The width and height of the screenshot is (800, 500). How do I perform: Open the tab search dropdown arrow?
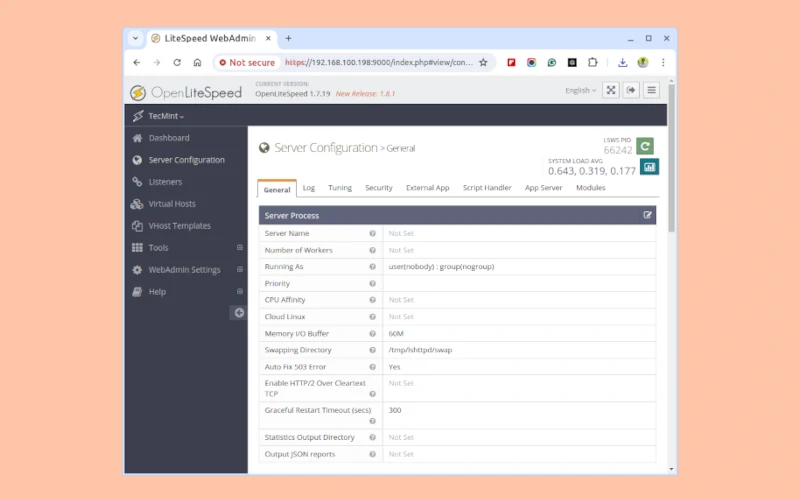[x=135, y=38]
